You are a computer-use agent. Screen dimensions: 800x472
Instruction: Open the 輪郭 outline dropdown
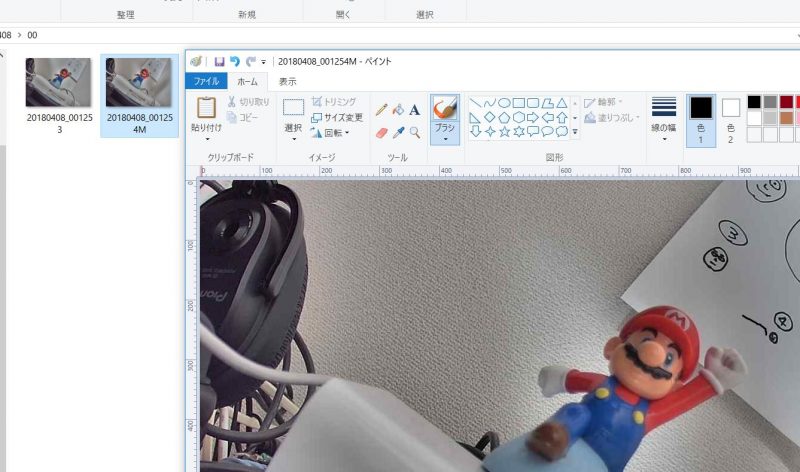605,102
